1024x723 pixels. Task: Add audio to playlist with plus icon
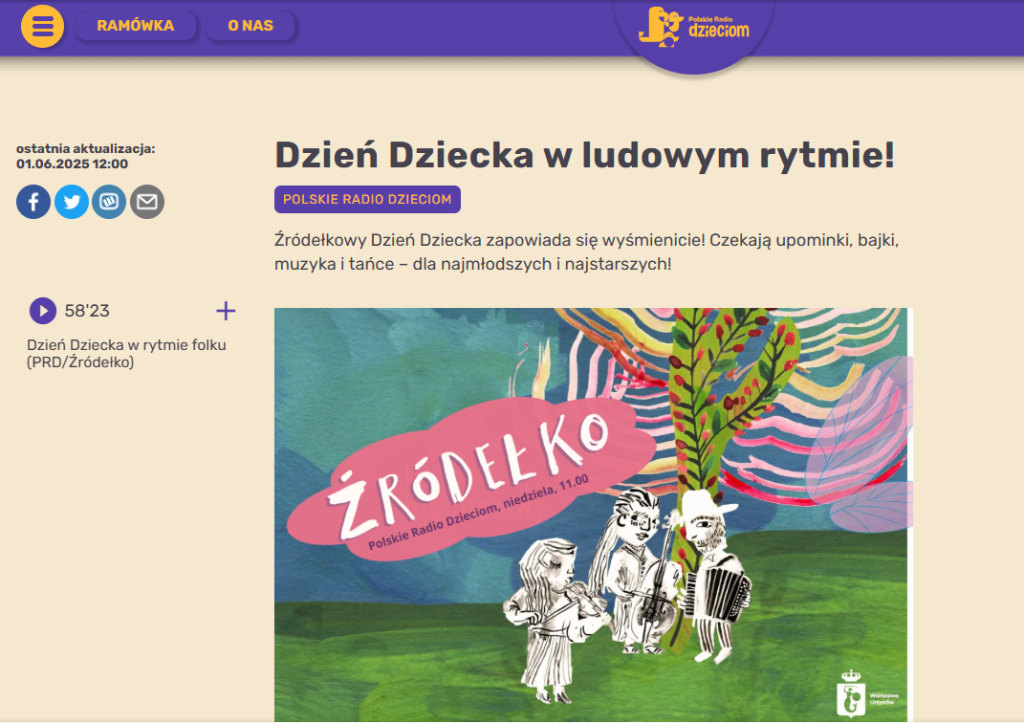pos(226,311)
